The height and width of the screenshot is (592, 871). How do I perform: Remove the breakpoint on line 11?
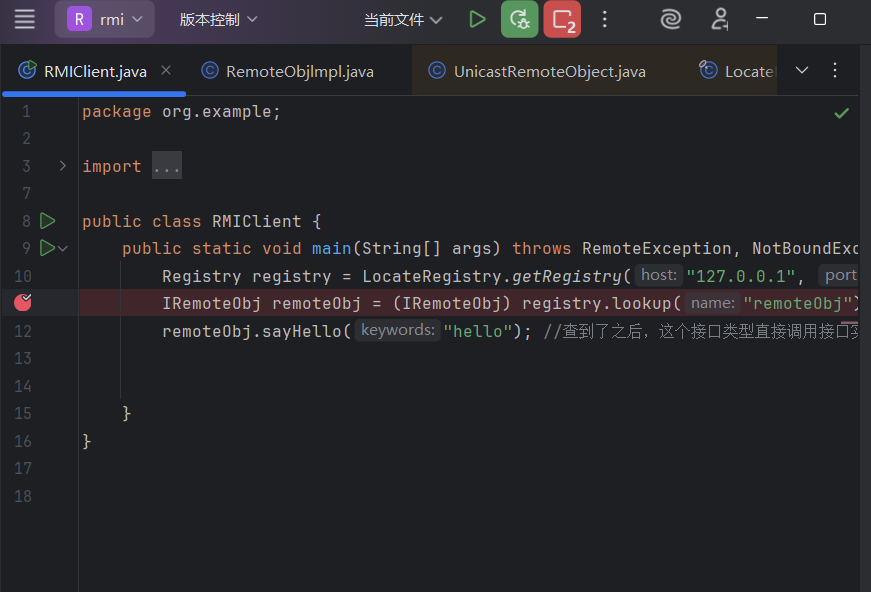[24, 303]
